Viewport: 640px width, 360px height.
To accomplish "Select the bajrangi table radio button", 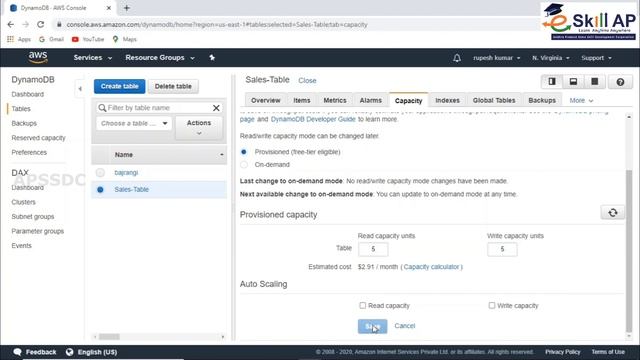I will point(100,173).
